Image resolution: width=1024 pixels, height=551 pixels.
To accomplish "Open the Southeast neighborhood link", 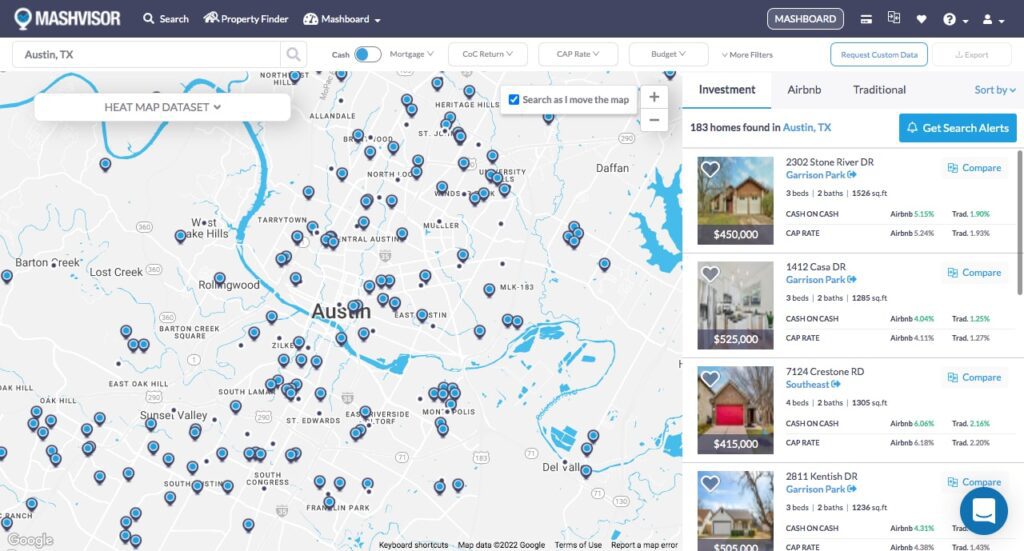I will pos(812,385).
